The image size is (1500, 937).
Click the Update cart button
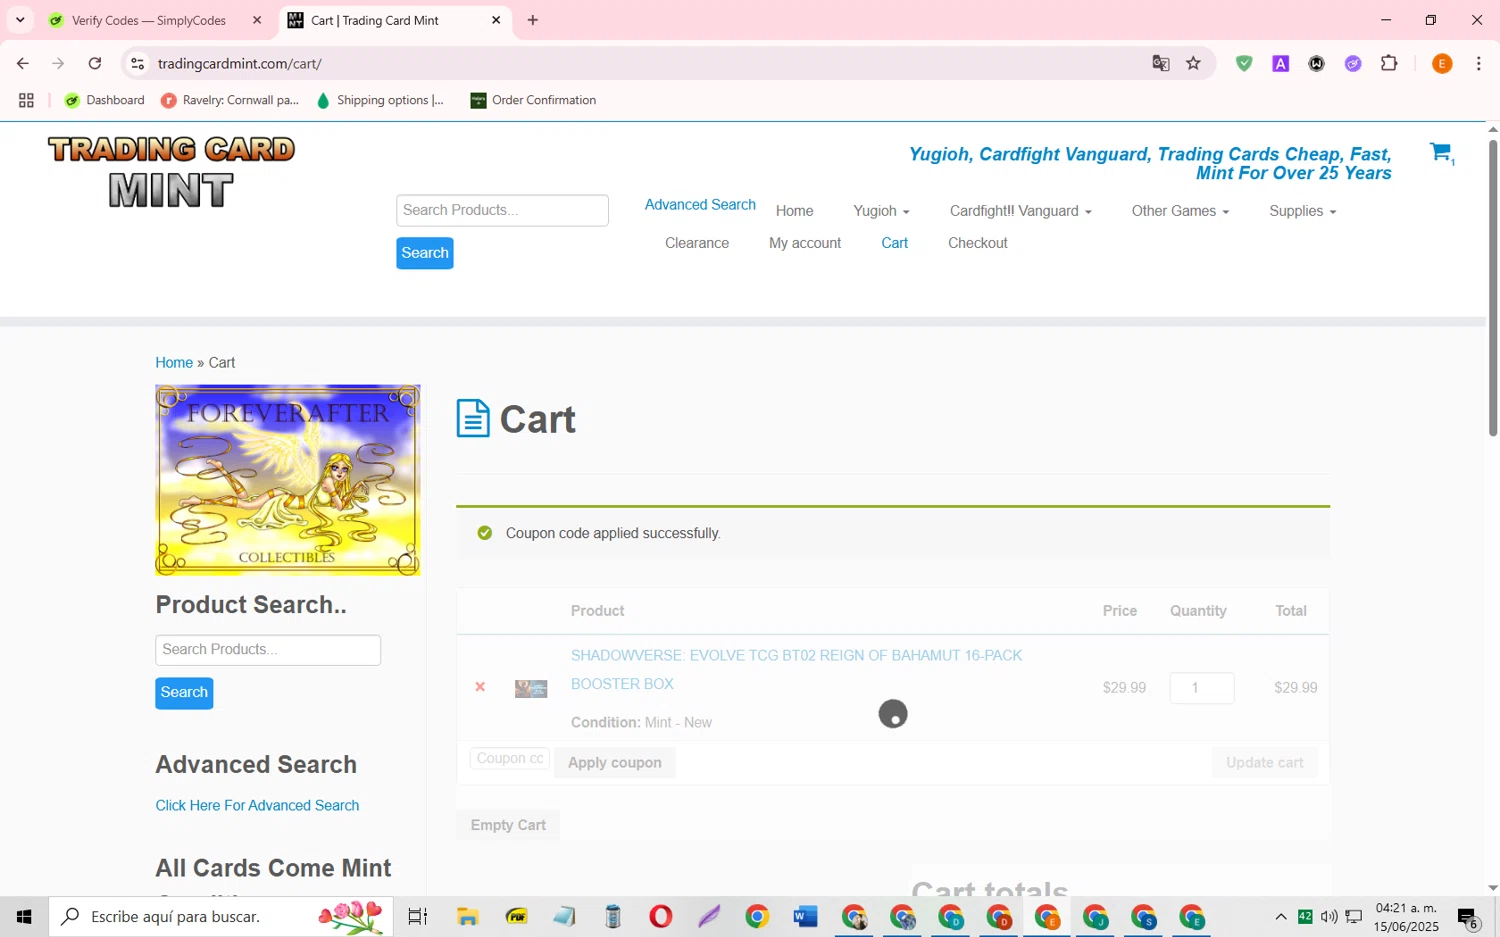coord(1265,763)
